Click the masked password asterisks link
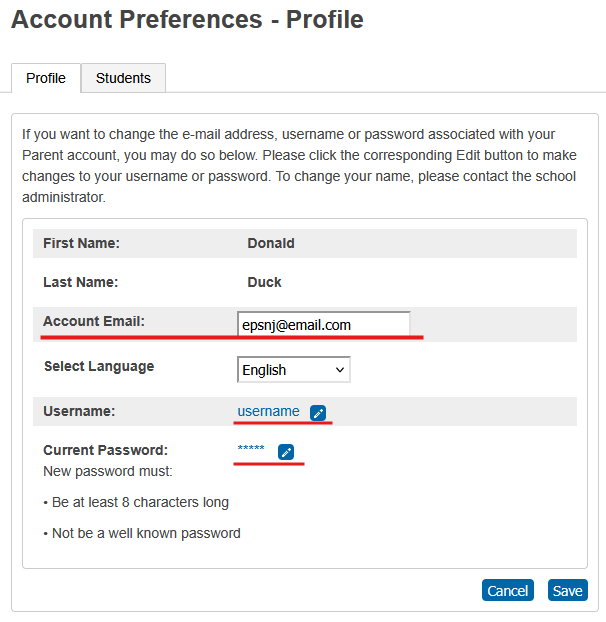Image resolution: width=606 pixels, height=622 pixels. 251,448
